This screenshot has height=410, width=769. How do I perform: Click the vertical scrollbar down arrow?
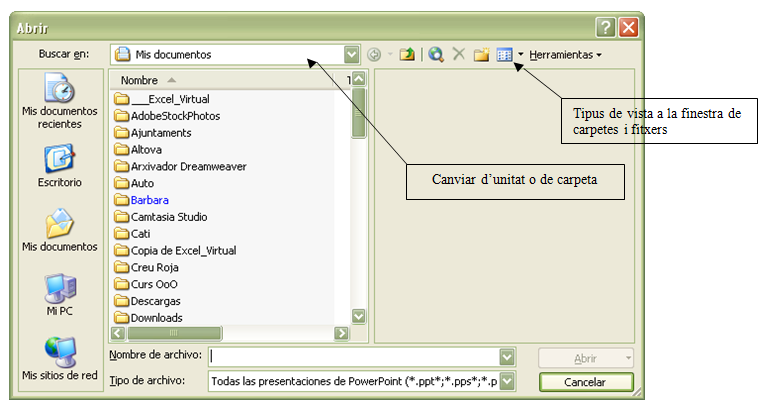point(359,316)
